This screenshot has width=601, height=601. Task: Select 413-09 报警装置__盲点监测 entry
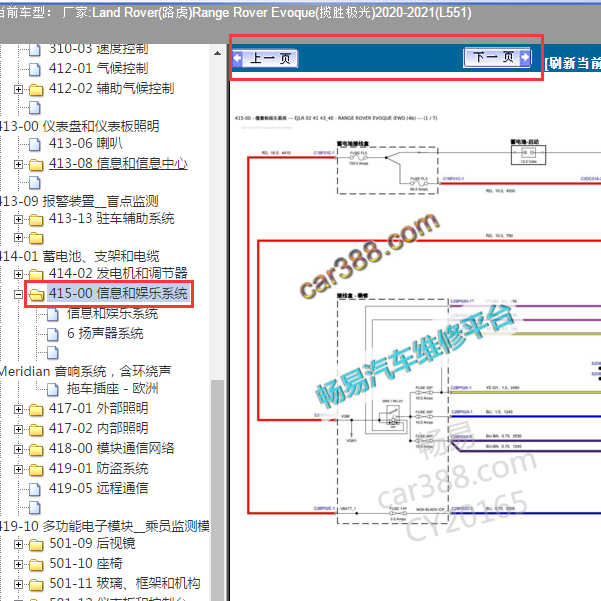click(x=79, y=201)
